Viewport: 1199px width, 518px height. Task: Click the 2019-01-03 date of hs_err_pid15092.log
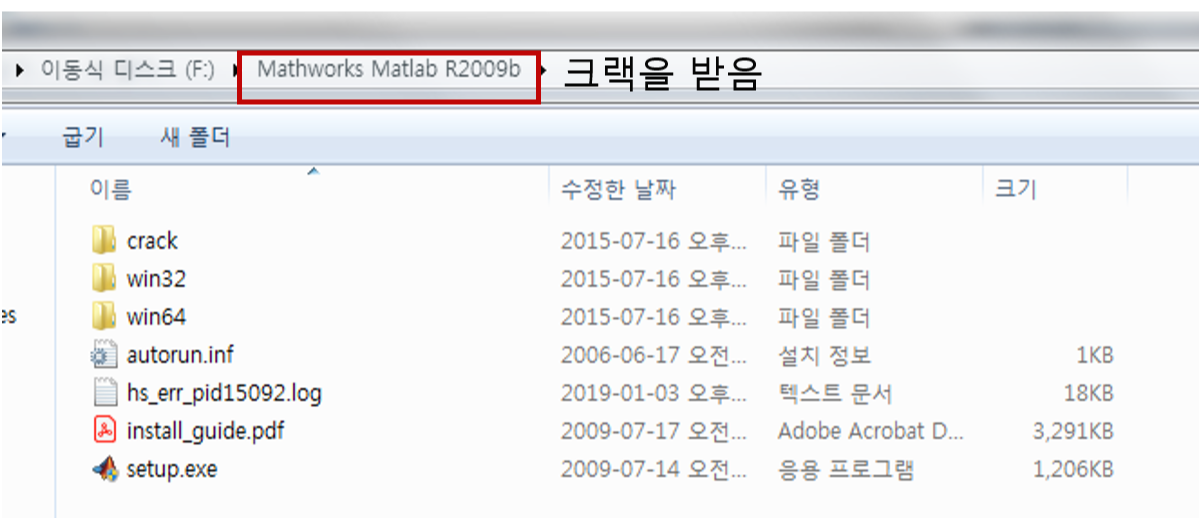[x=653, y=394]
